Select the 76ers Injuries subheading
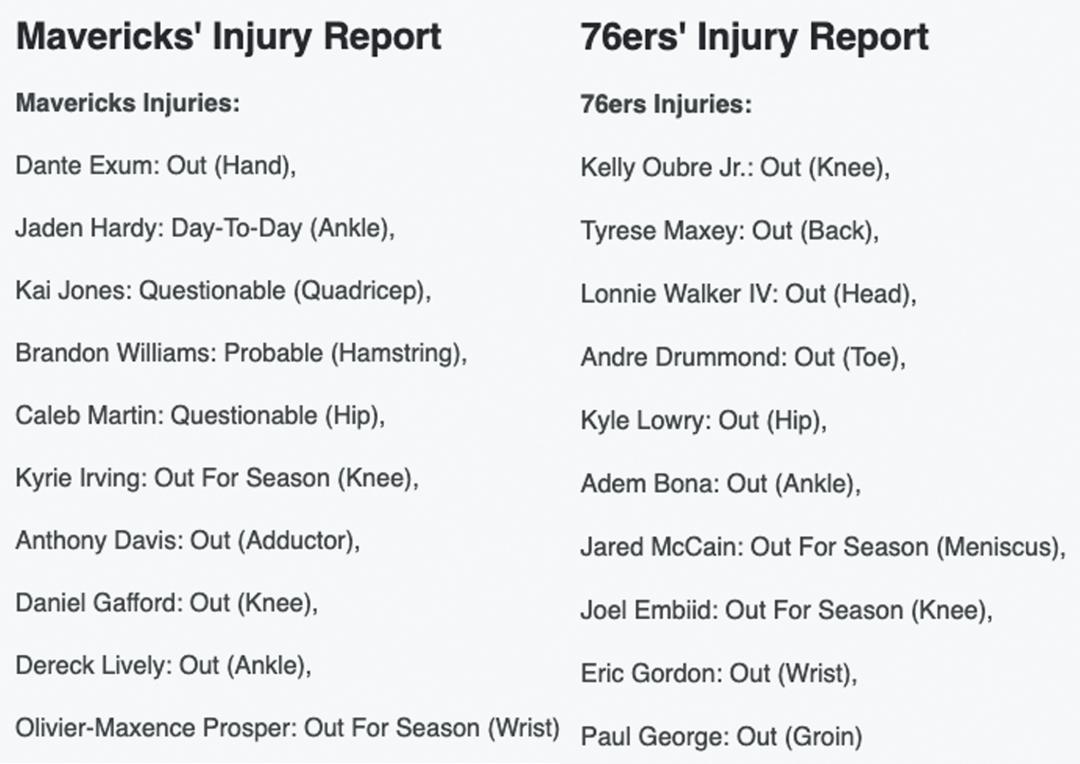The height and width of the screenshot is (764, 1080). [x=666, y=105]
